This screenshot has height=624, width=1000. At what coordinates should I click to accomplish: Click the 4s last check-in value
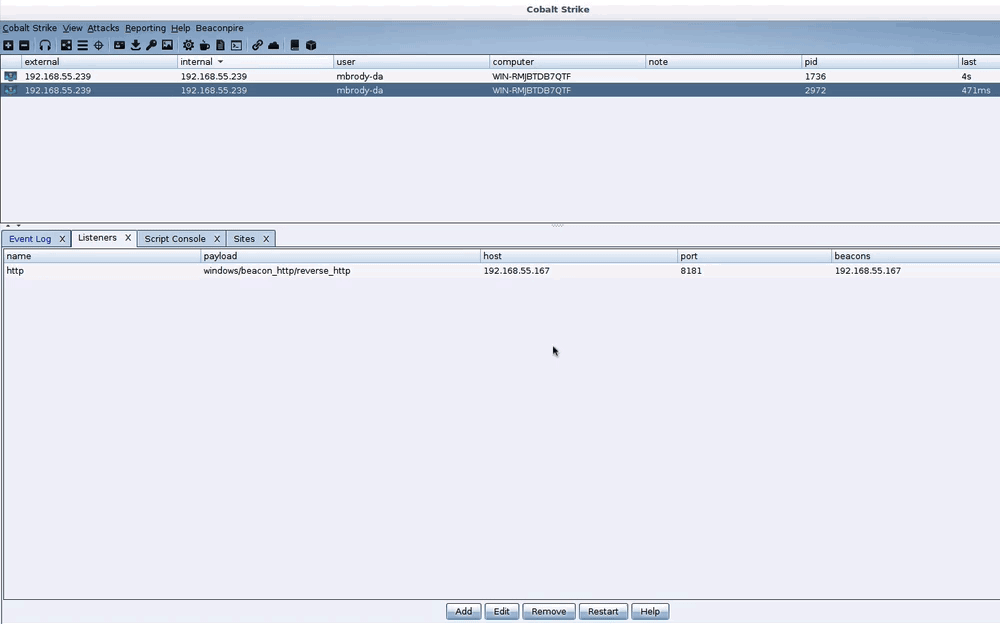click(966, 77)
